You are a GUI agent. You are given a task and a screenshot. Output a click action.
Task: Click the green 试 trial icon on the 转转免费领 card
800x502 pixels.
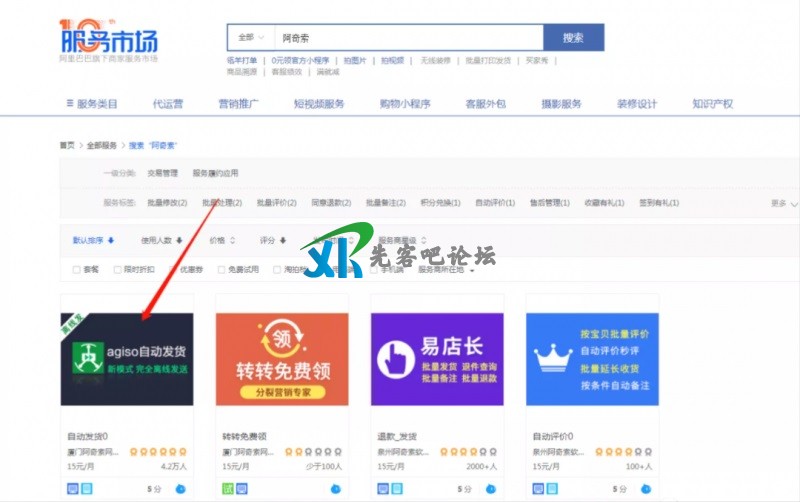pos(228,489)
